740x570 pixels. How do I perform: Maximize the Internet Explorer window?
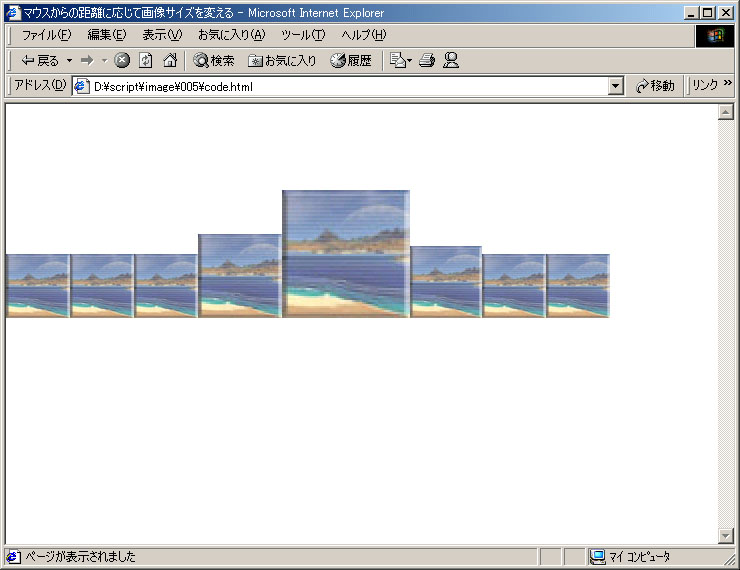pyautogui.click(x=708, y=13)
